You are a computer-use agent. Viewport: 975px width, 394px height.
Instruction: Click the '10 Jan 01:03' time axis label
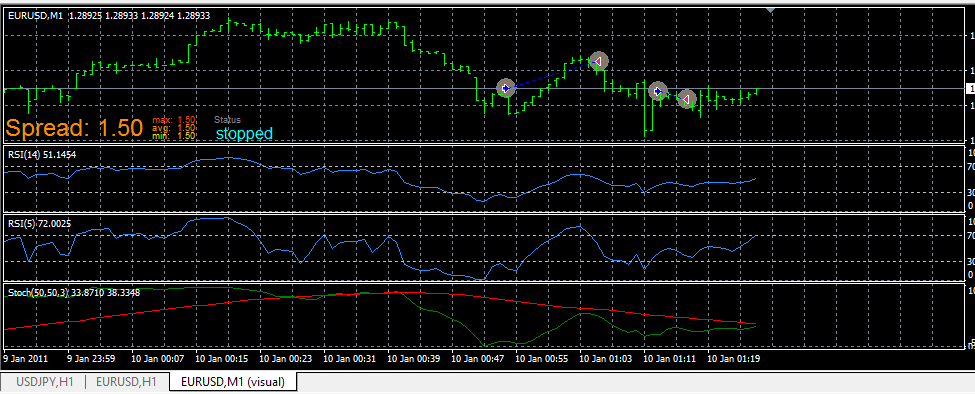pyautogui.click(x=606, y=359)
